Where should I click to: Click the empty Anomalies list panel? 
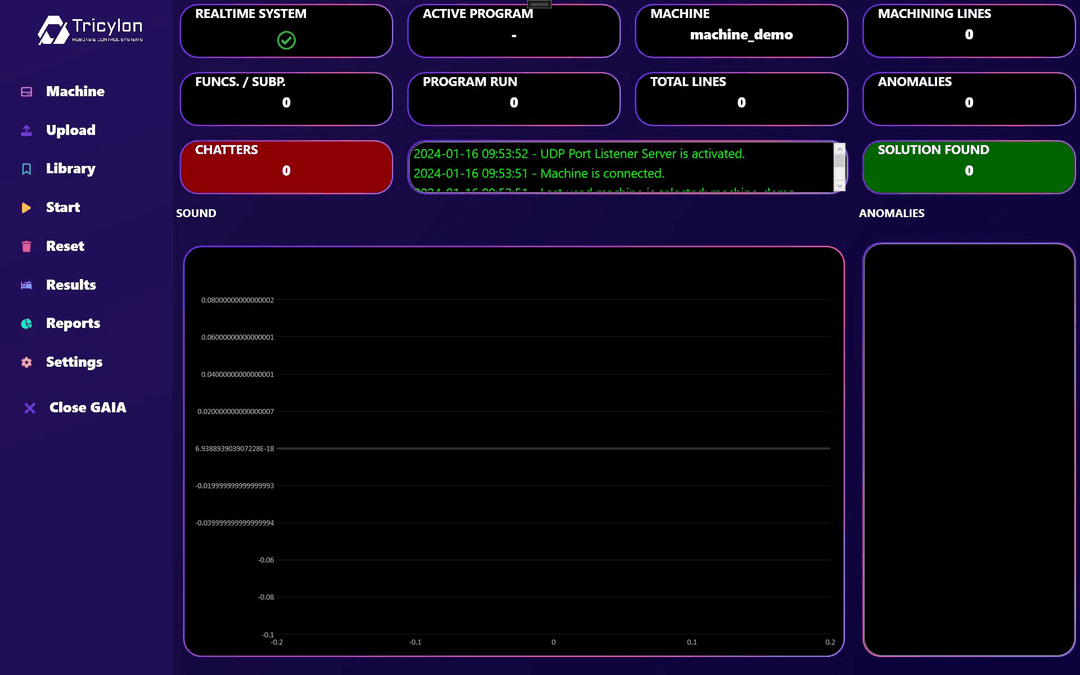(x=968, y=450)
